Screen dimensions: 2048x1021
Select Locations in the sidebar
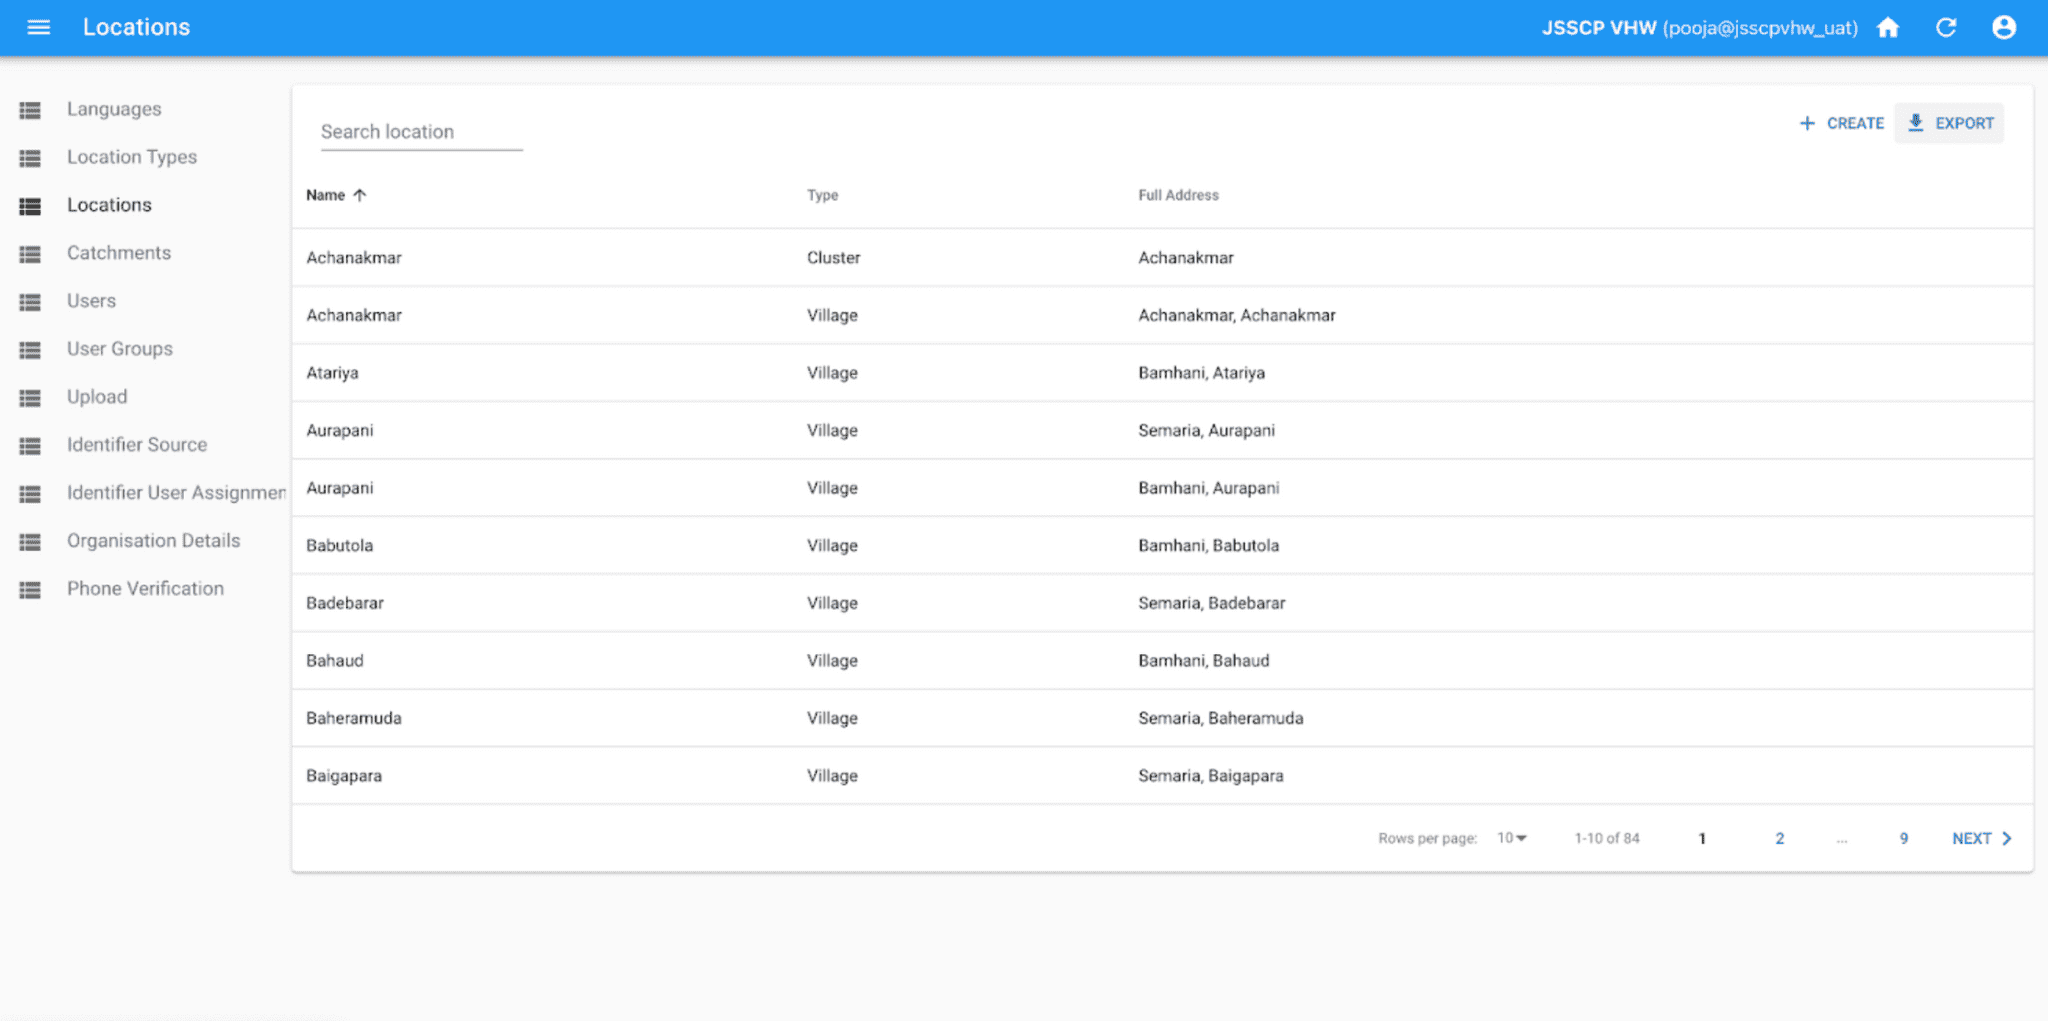pos(109,205)
